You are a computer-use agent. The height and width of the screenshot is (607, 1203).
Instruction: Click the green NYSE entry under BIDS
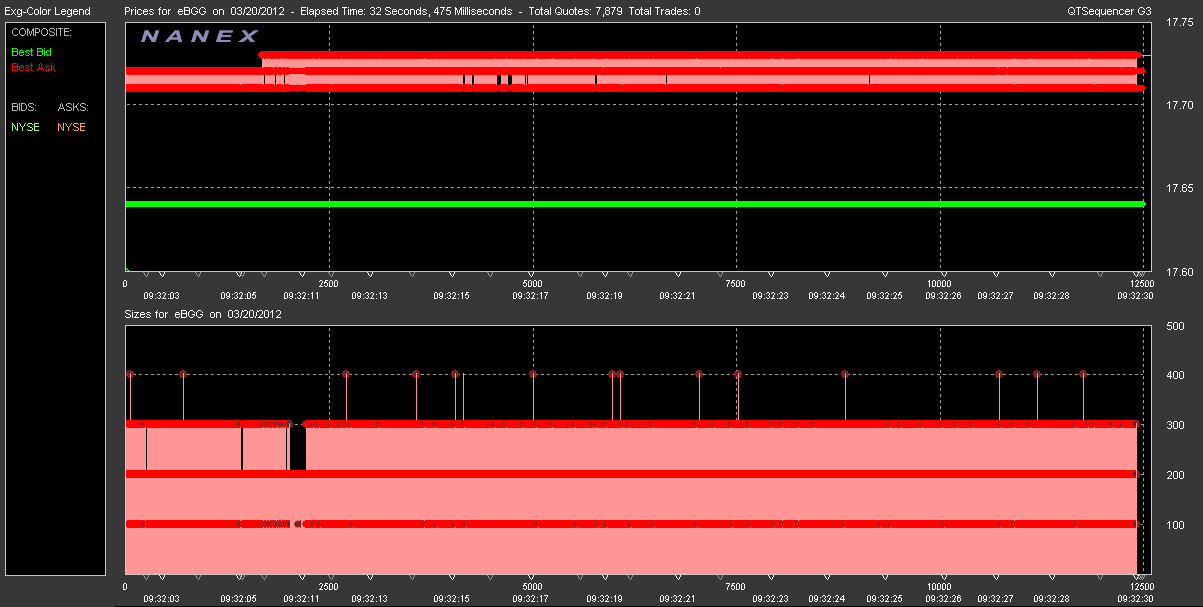coord(25,127)
